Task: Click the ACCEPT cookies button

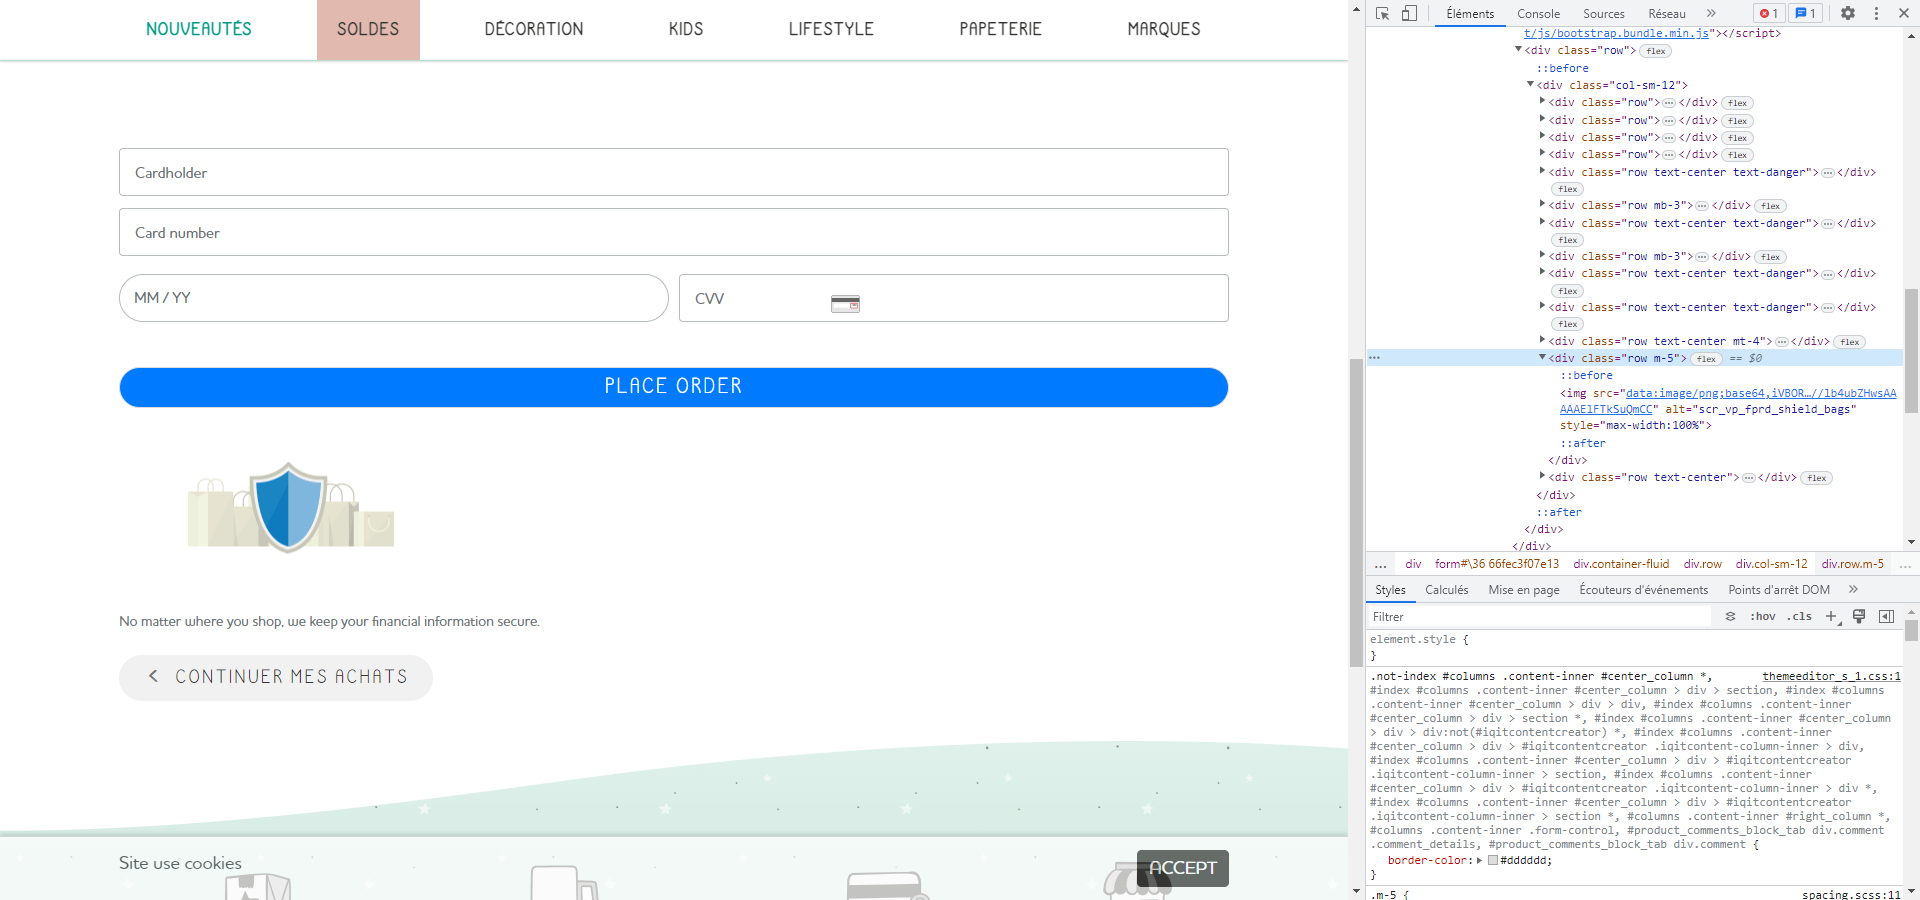Action: pos(1183,868)
